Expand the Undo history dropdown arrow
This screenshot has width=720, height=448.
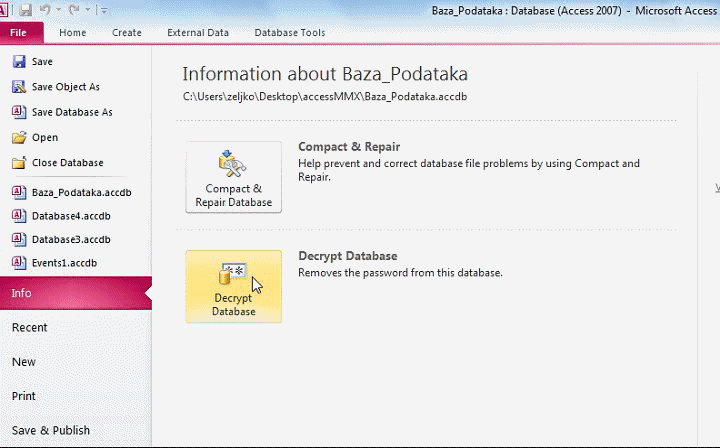[x=58, y=10]
